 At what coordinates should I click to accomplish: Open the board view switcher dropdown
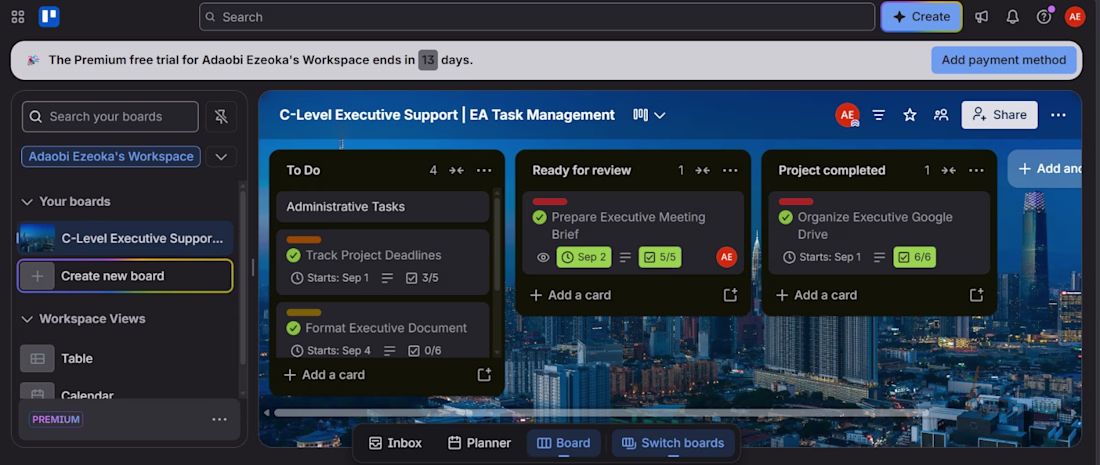pyautogui.click(x=650, y=115)
